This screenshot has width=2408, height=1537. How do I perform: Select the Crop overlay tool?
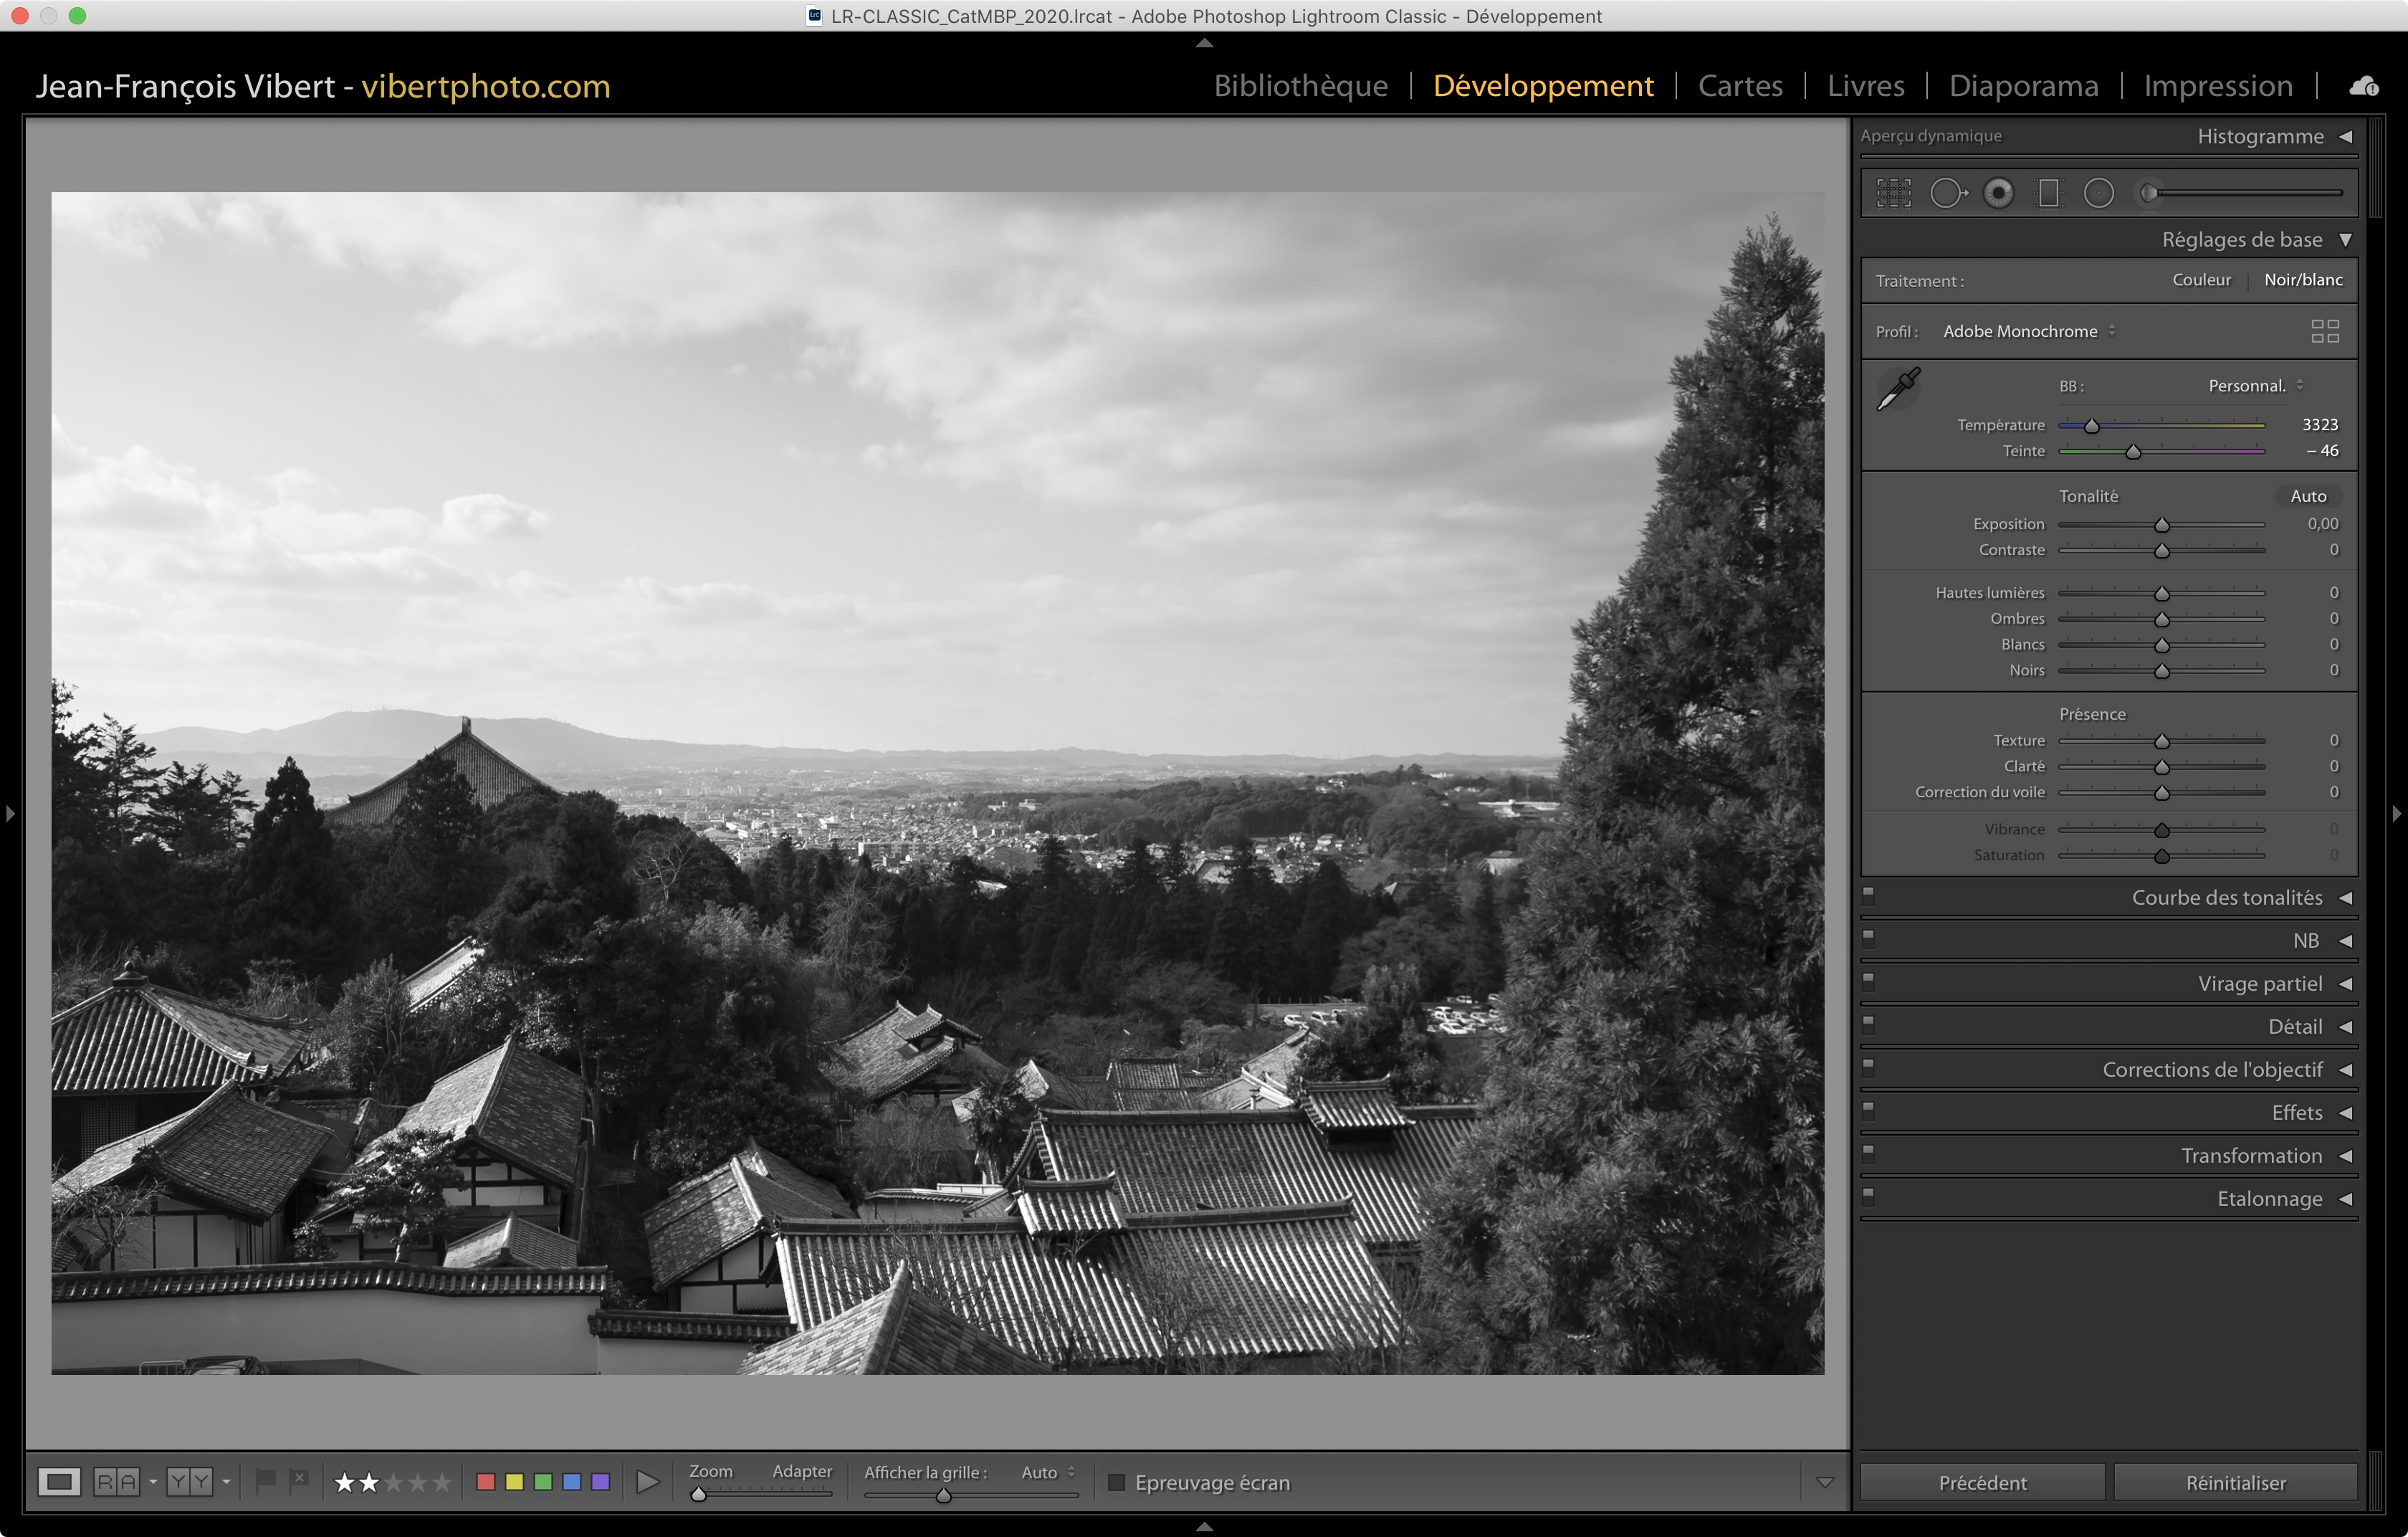click(x=1893, y=193)
